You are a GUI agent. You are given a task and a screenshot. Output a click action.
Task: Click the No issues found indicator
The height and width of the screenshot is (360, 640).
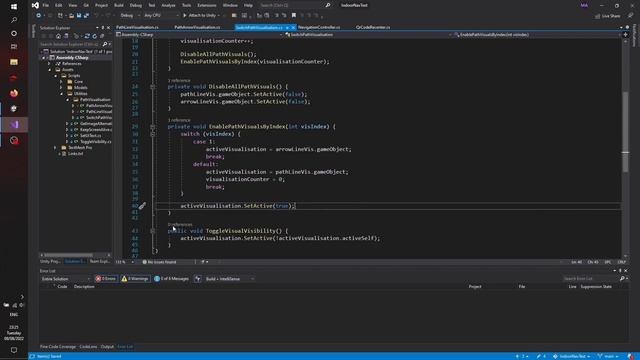pyautogui.click(x=160, y=262)
